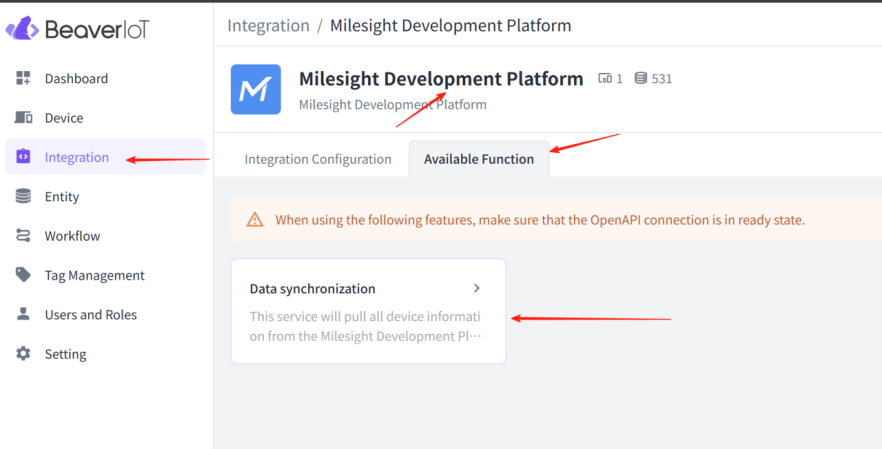Click the entity count icon beside 531
This screenshot has width=882, height=449.
(x=641, y=78)
